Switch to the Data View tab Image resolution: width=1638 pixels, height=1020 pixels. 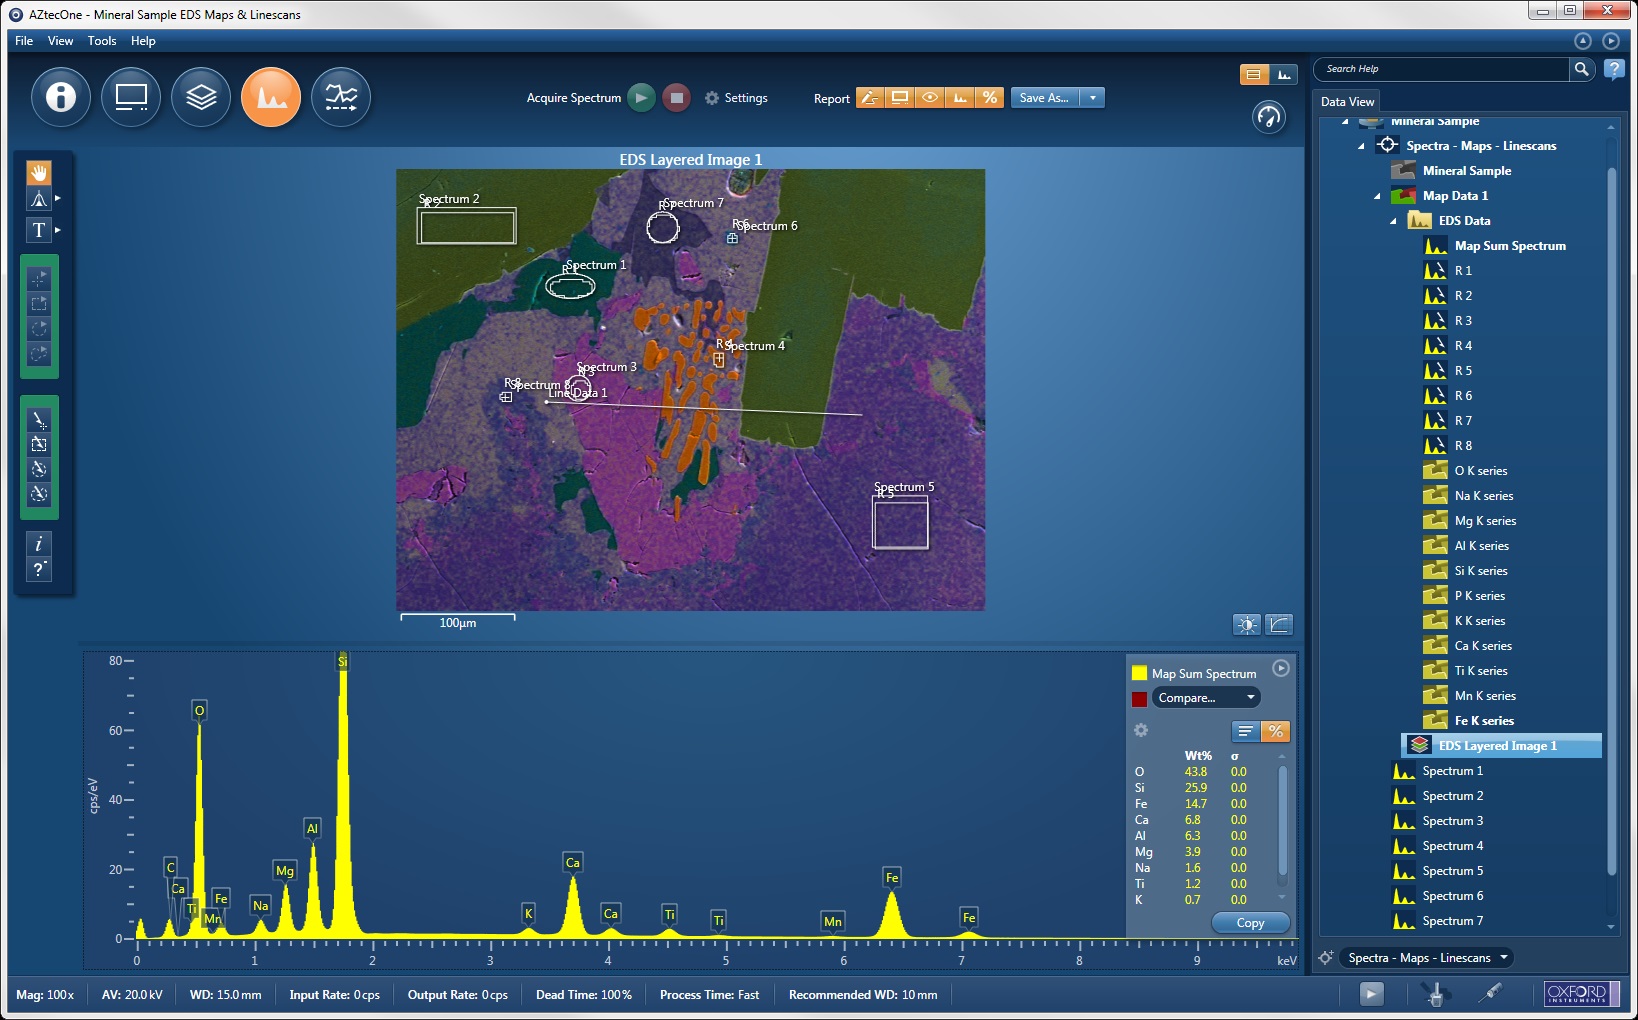tap(1347, 101)
